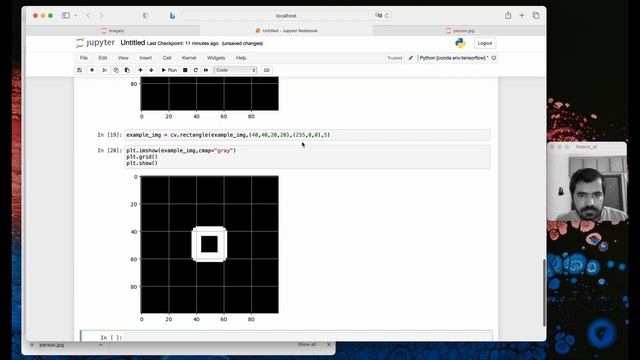Click the Python conda env kernel name
This screenshot has height=360, width=640.
point(453,58)
